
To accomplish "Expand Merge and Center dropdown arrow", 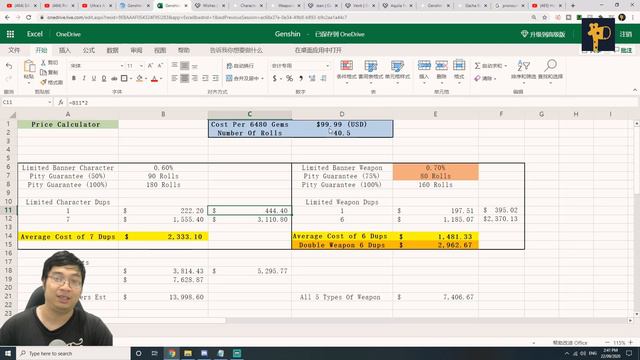I will coord(262,78).
